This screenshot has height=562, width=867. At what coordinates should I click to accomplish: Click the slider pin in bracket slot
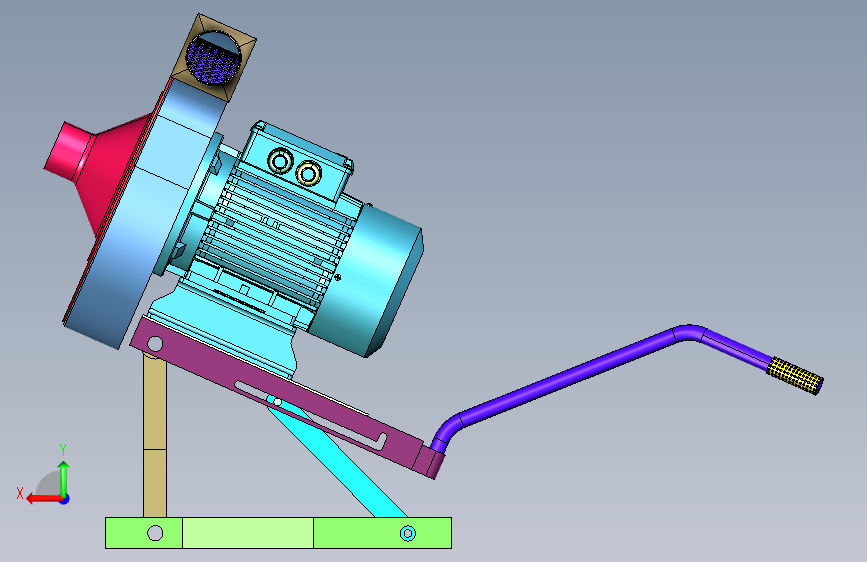pos(278,402)
